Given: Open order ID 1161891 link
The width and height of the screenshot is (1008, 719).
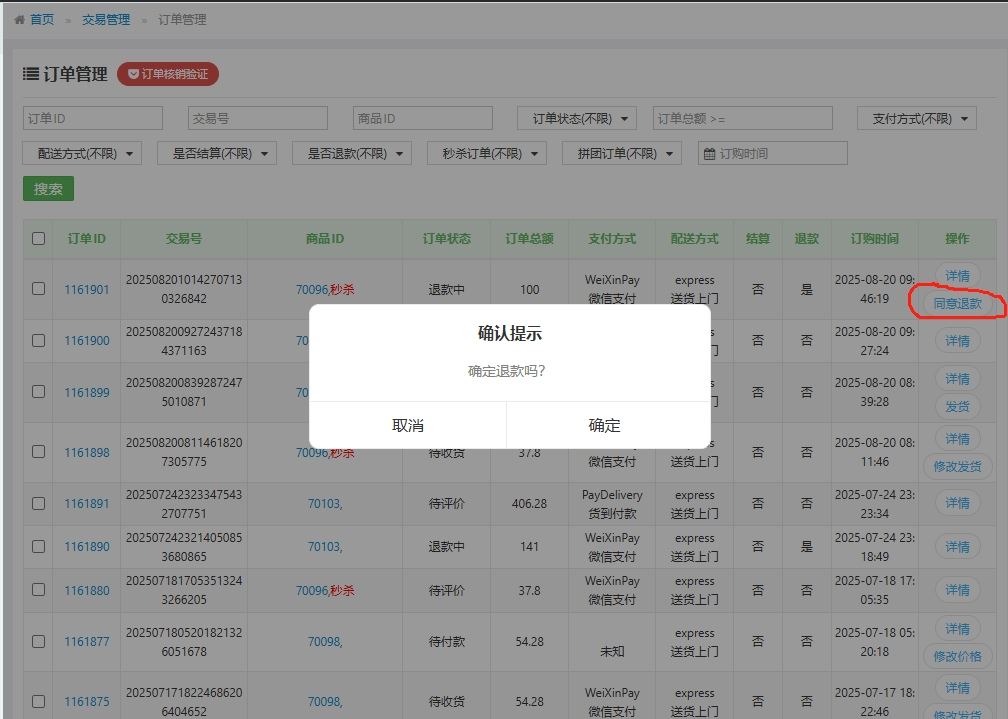Looking at the screenshot, I should pos(87,504).
